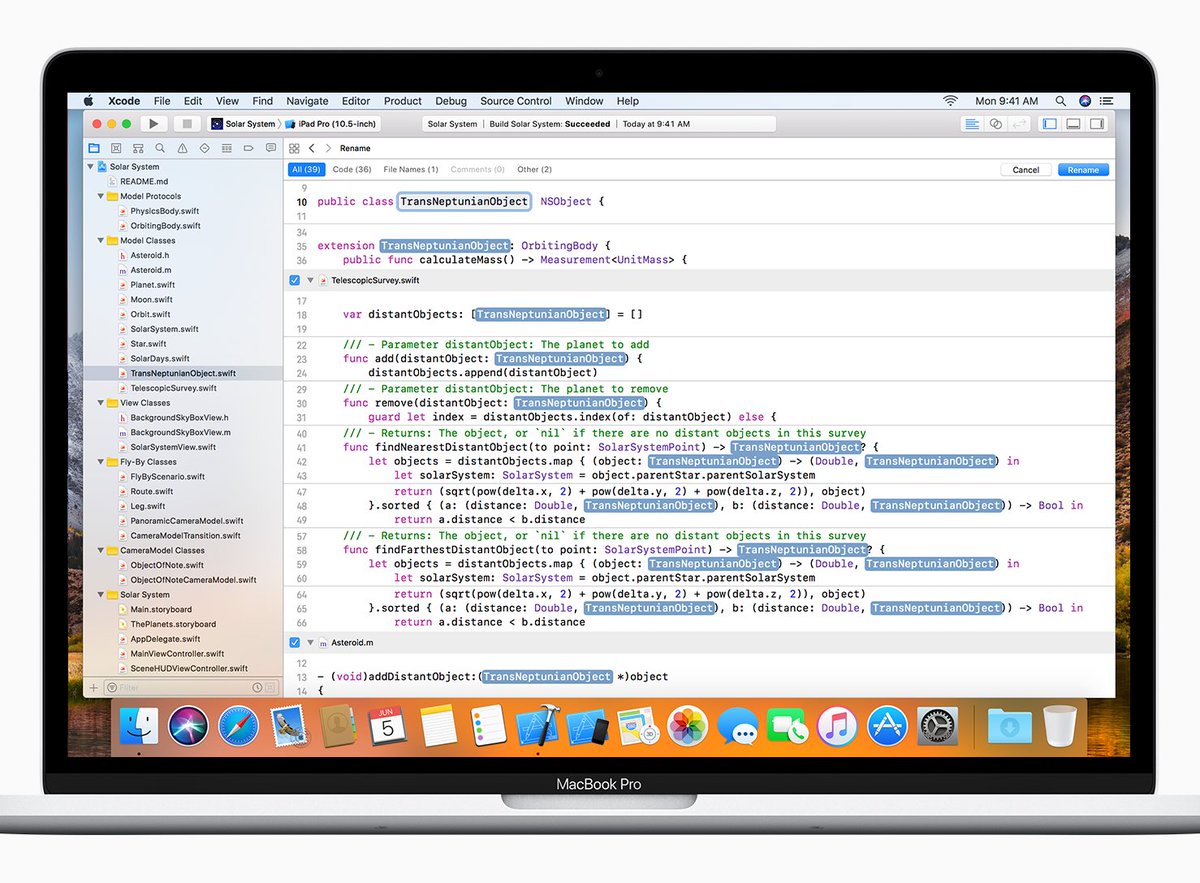Open the Source Control menu
Viewport: 1200px width, 883px height.
516,101
